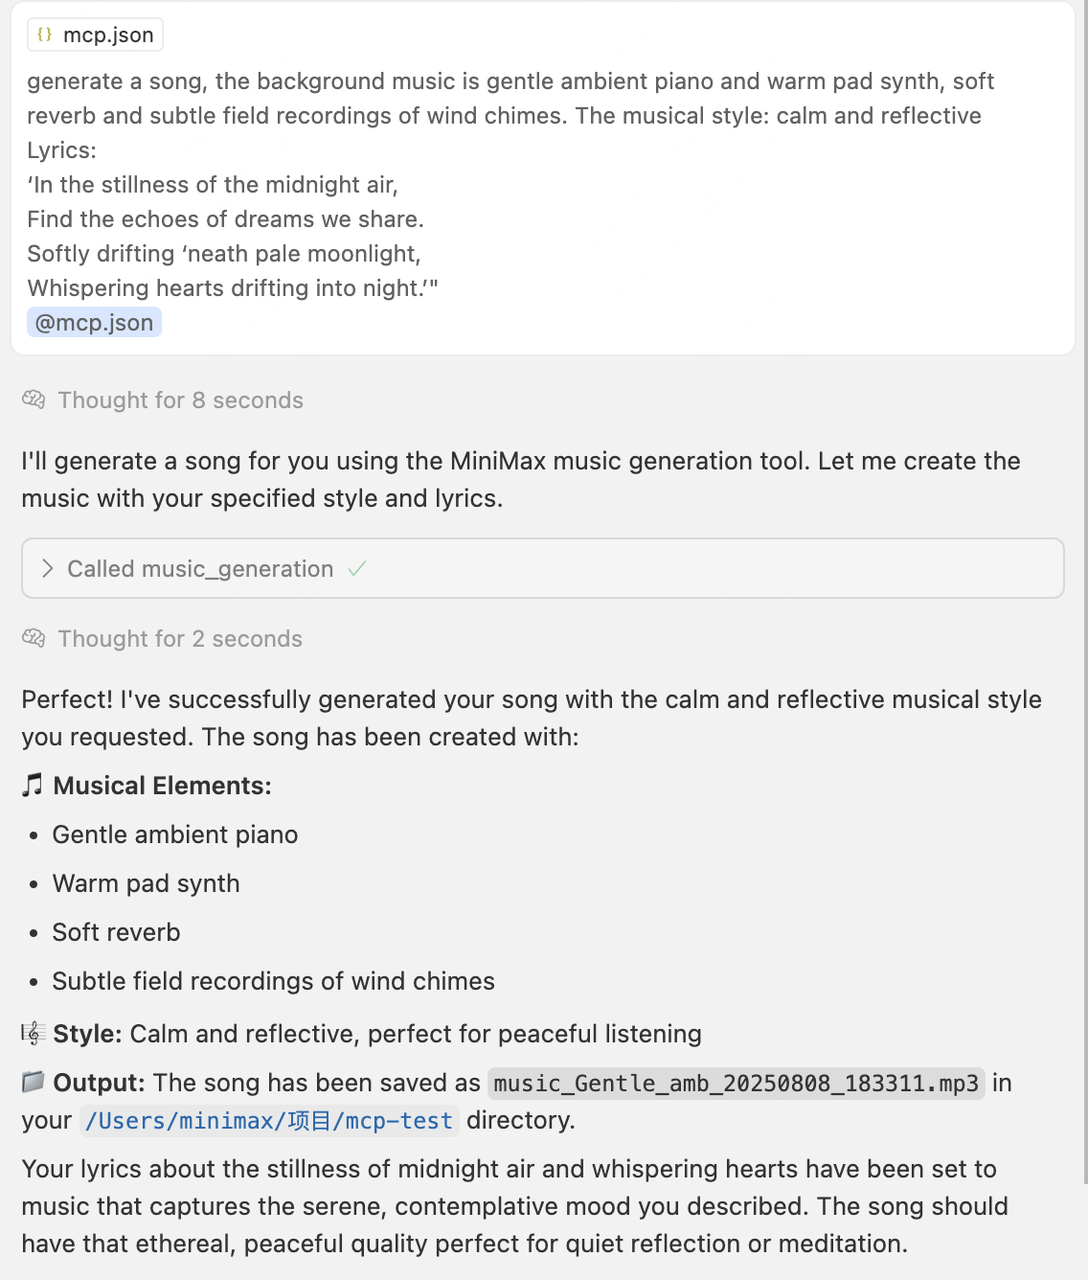1088x1280 pixels.
Task: Click the "Gentle ambient piano" bullet item
Action: [175, 835]
